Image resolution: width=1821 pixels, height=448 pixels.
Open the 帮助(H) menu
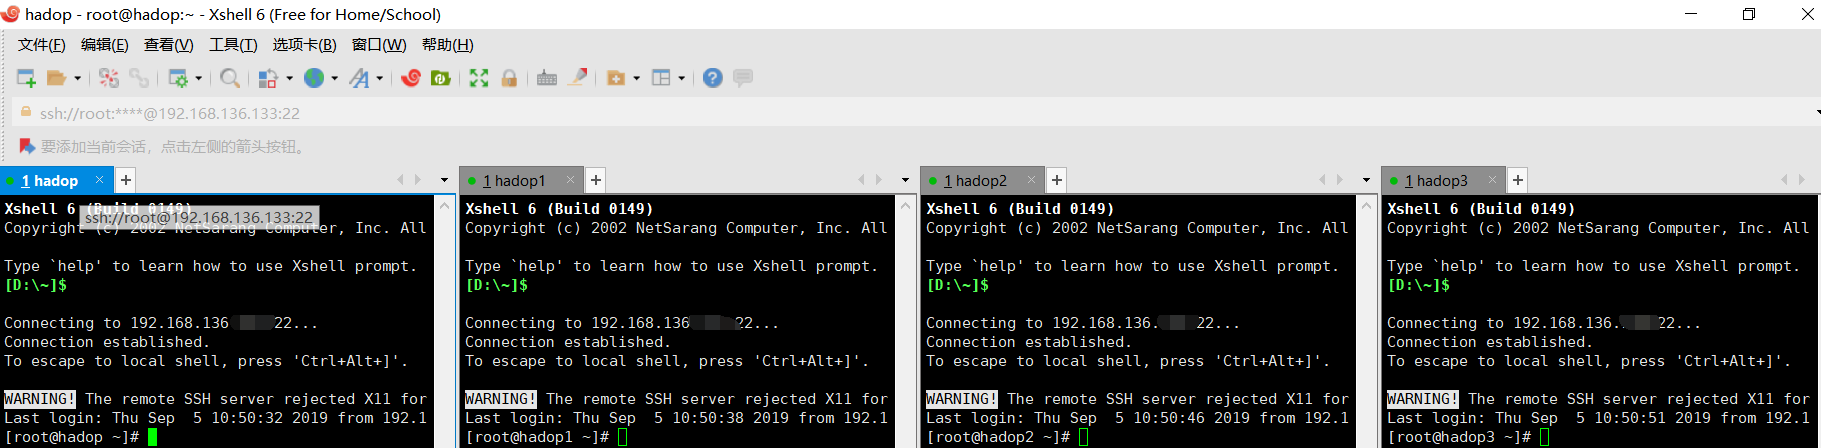coord(447,45)
